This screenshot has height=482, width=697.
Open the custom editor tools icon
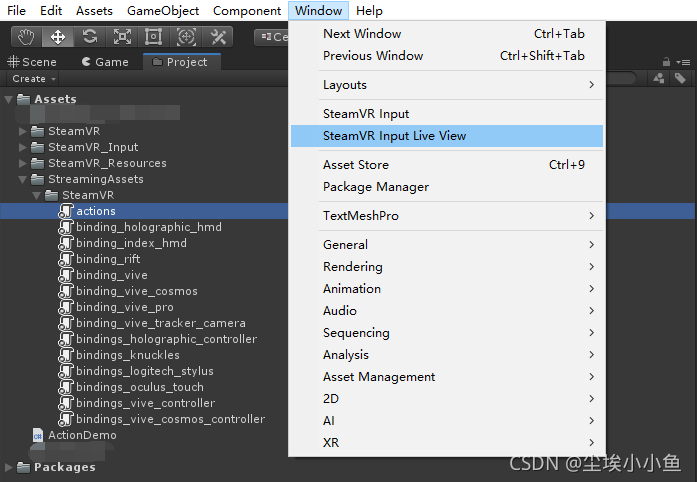click(218, 37)
